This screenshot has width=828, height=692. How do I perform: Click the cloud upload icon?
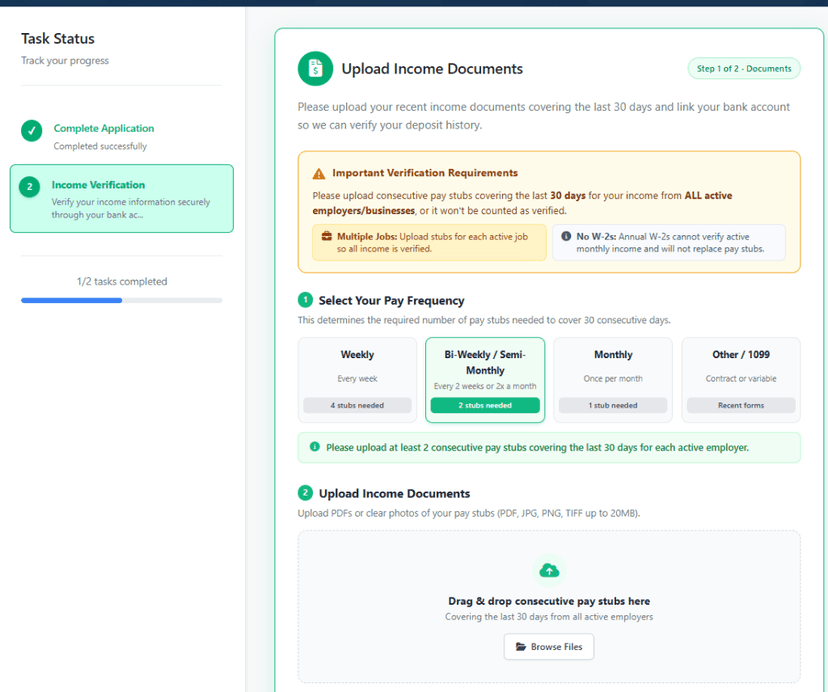point(549,571)
